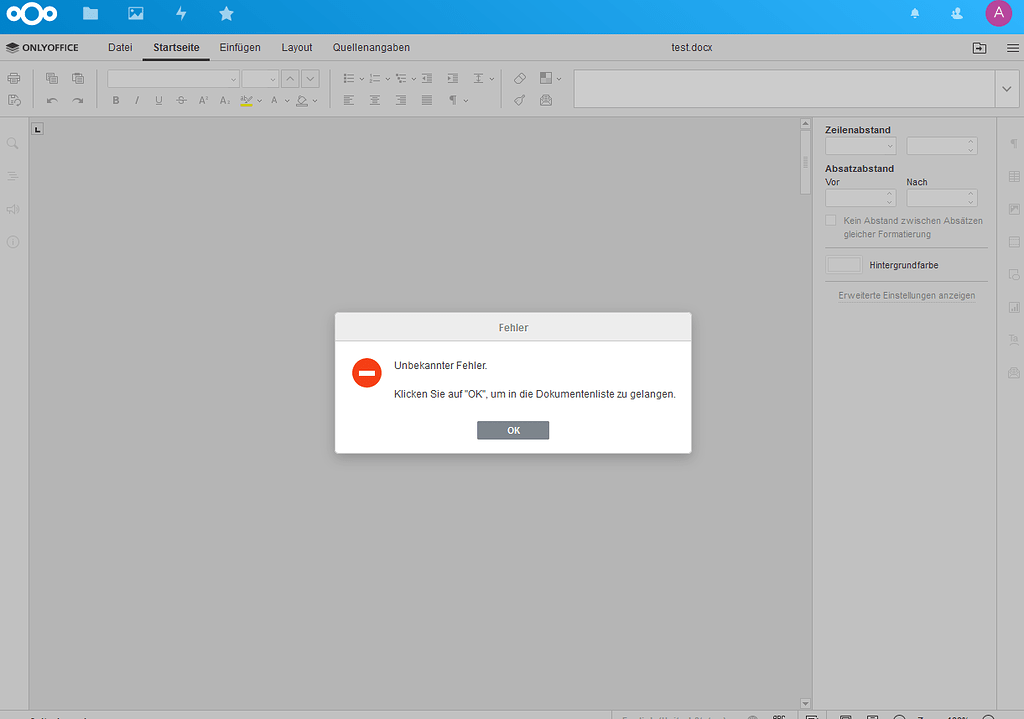Open the Datei menu tab
Image resolution: width=1024 pixels, height=719 pixels.
pyautogui.click(x=120, y=48)
